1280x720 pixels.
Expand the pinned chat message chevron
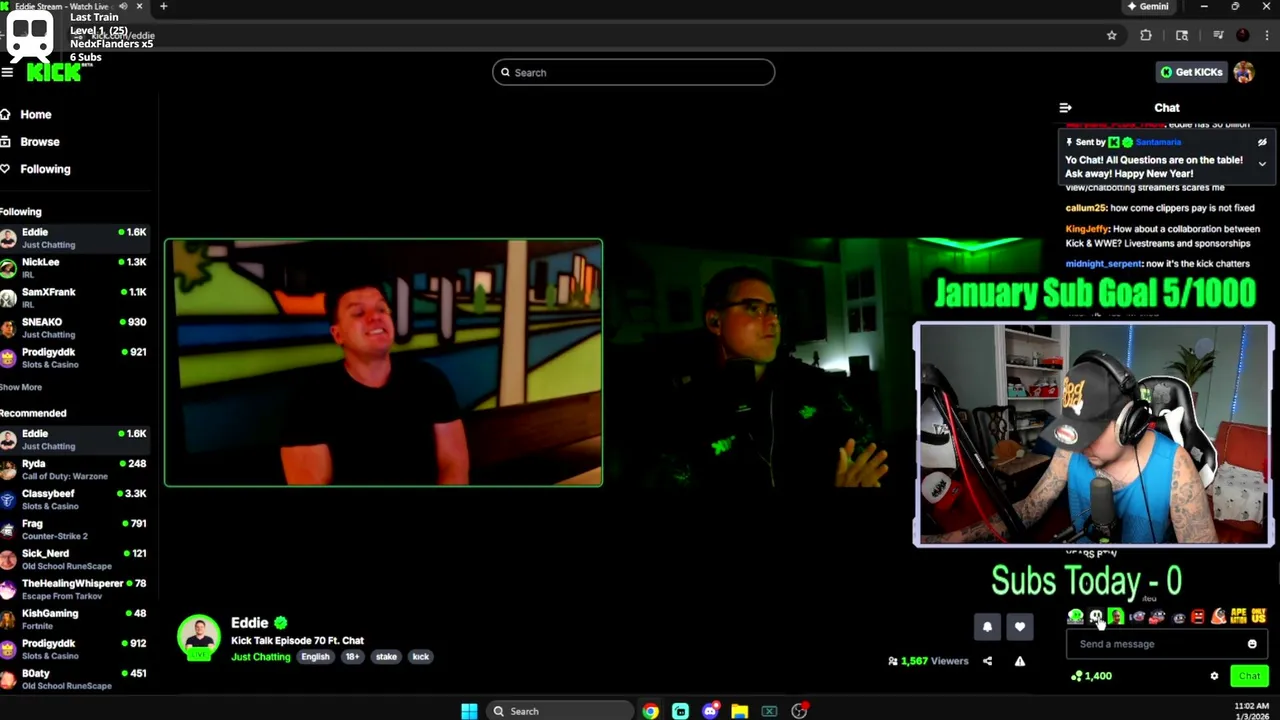coord(1262,163)
